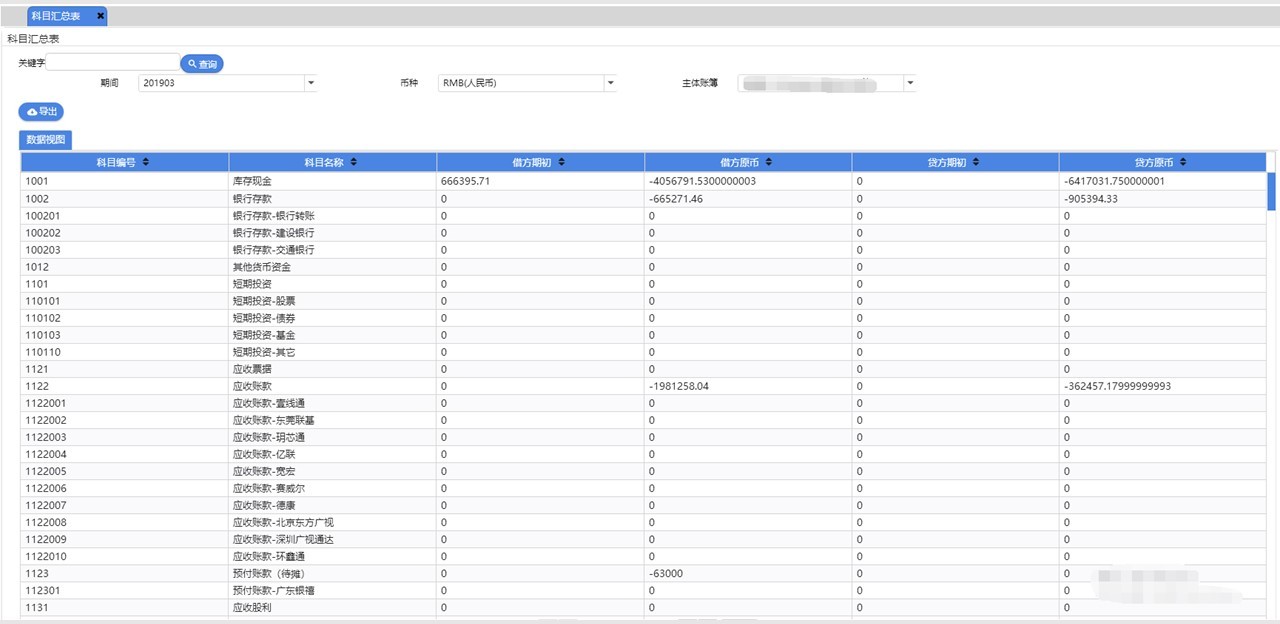This screenshot has width=1280, height=624.
Task: Switch to the 数据视图 tab
Action: [46, 140]
